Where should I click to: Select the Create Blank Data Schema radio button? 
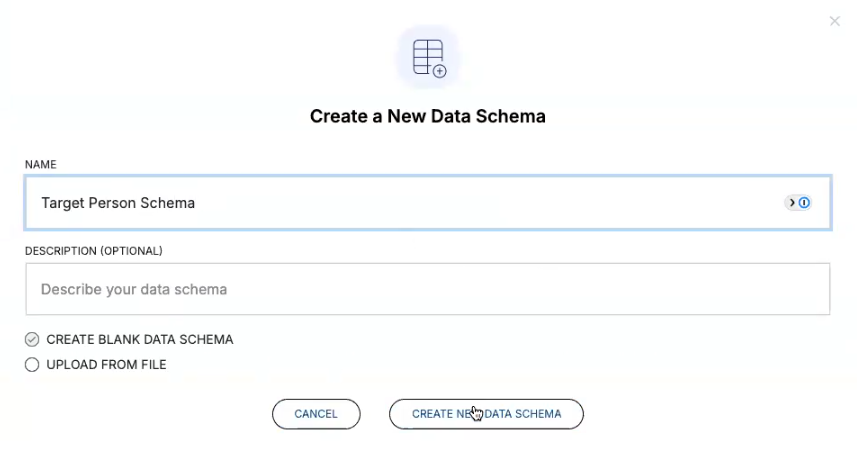(32, 340)
